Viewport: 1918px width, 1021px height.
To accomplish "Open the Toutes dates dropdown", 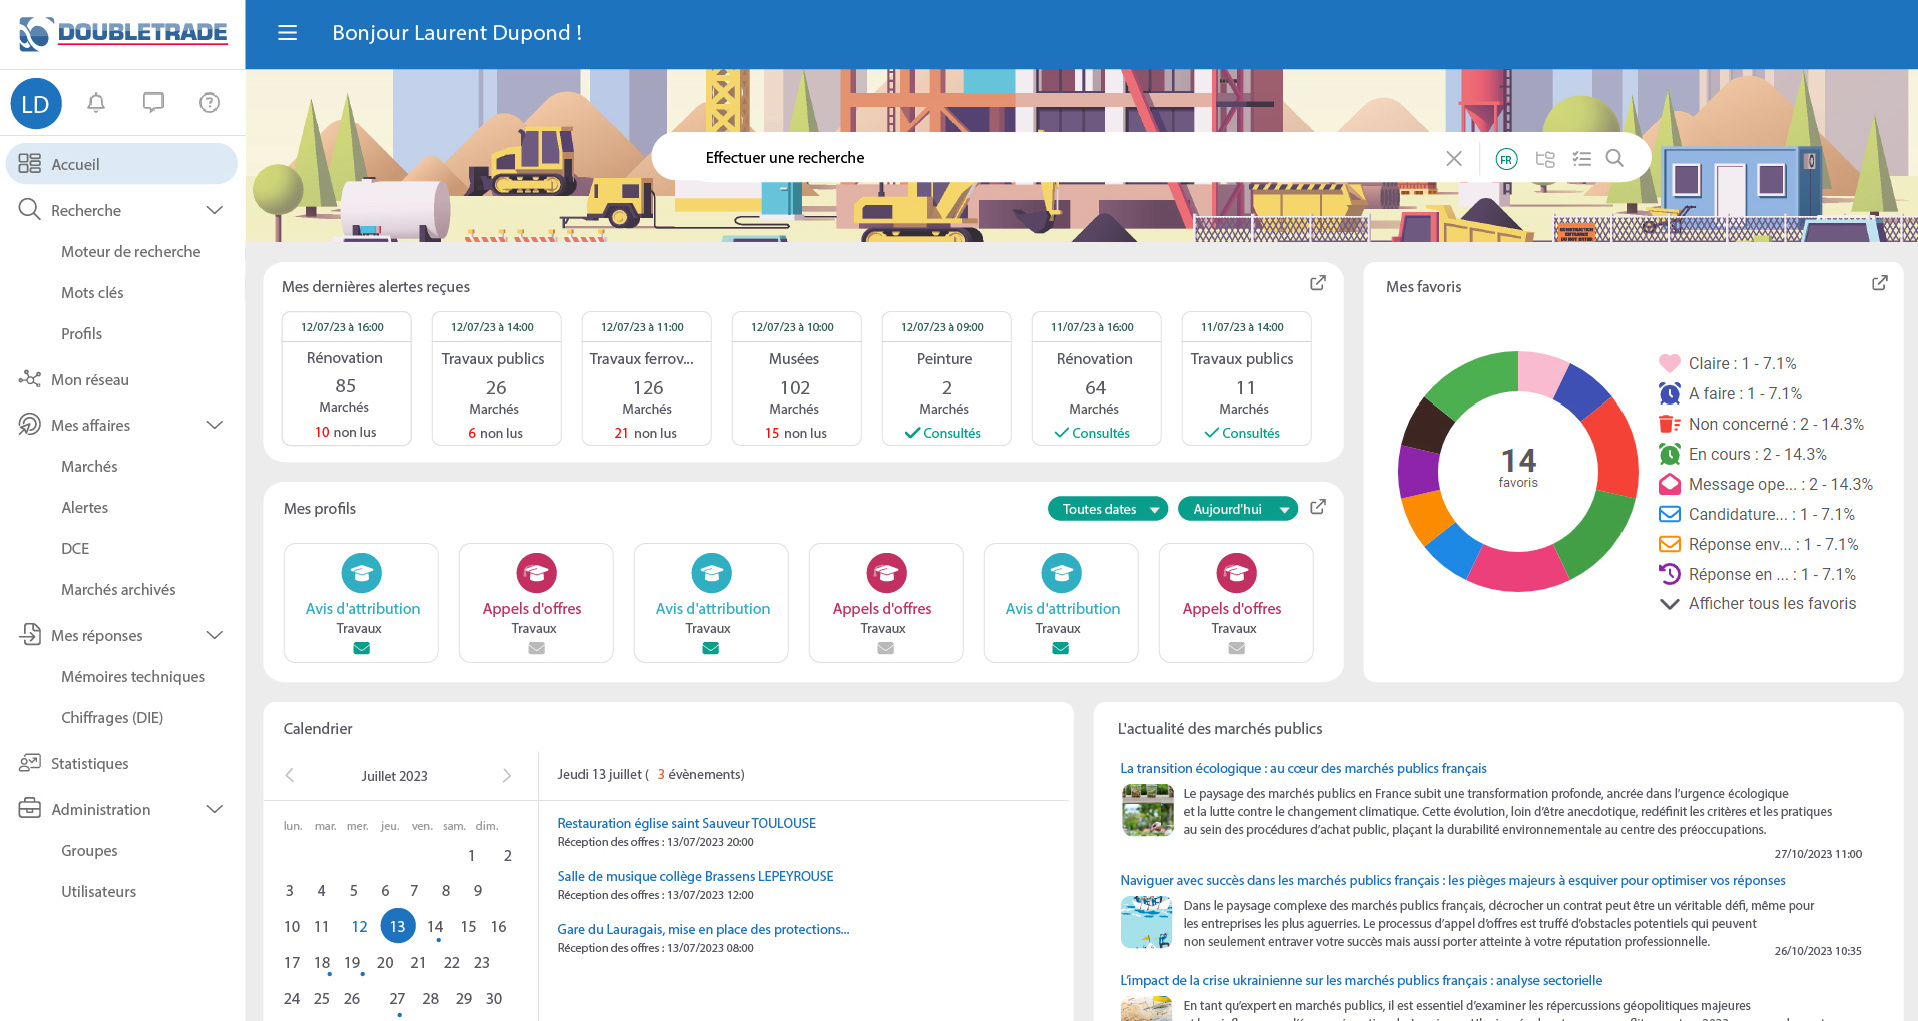I will 1107,509.
